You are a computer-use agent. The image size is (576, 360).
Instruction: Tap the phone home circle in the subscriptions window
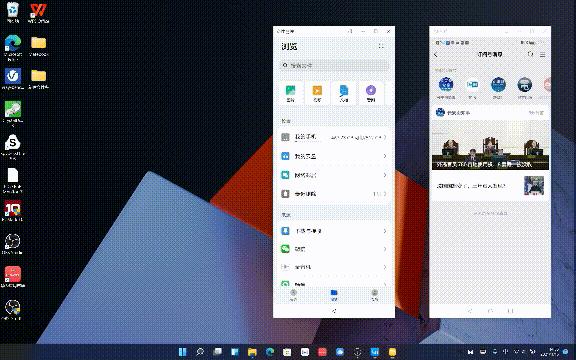pos(490,311)
